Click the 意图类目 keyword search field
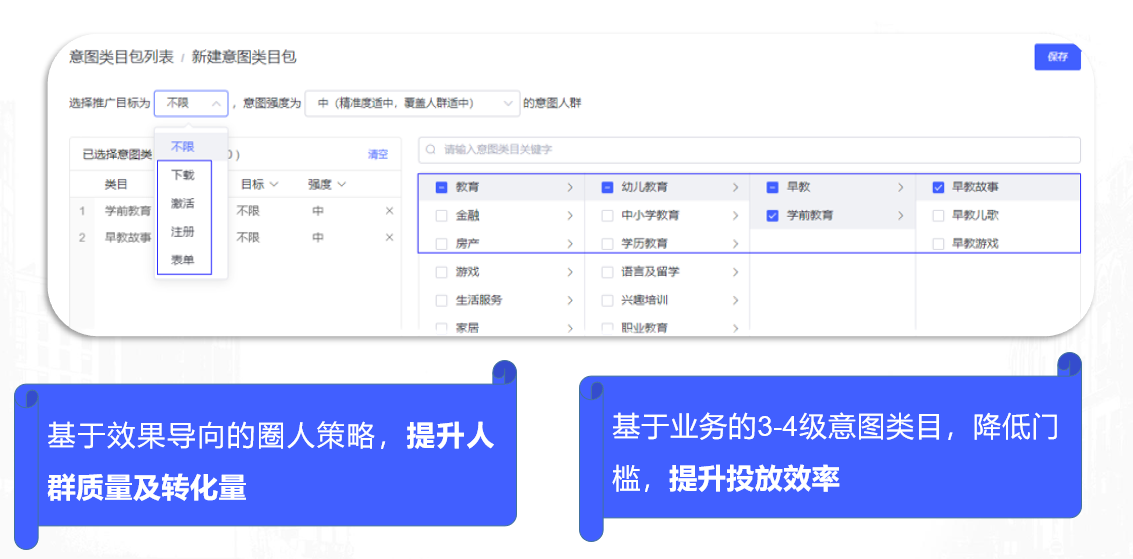 click(x=750, y=150)
